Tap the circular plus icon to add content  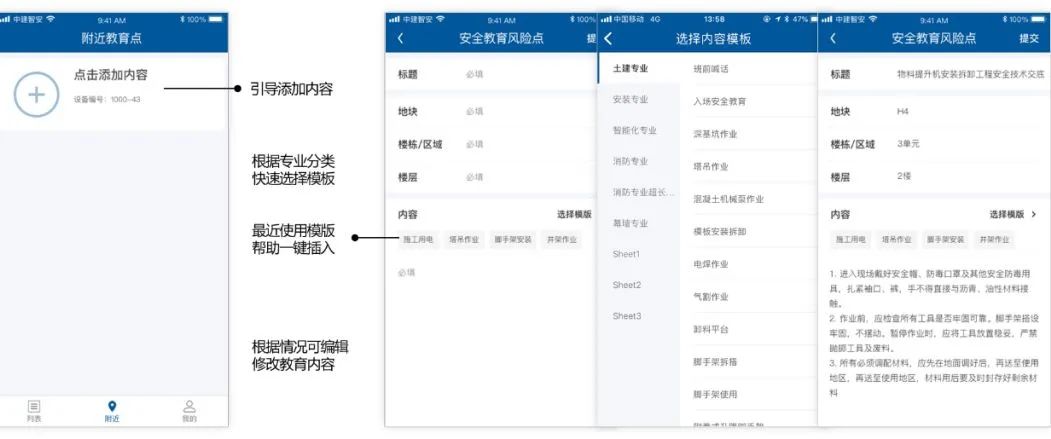[x=37, y=94]
